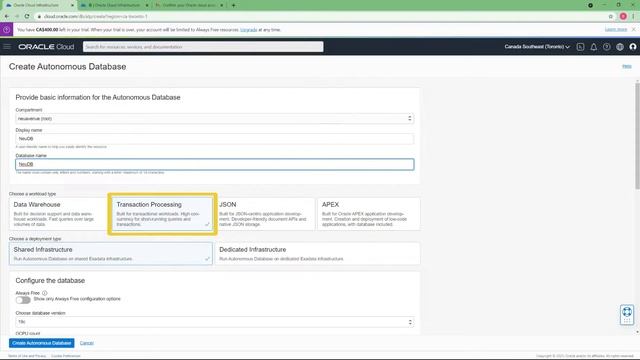Click the Upgrade link in trial banner

248,30
